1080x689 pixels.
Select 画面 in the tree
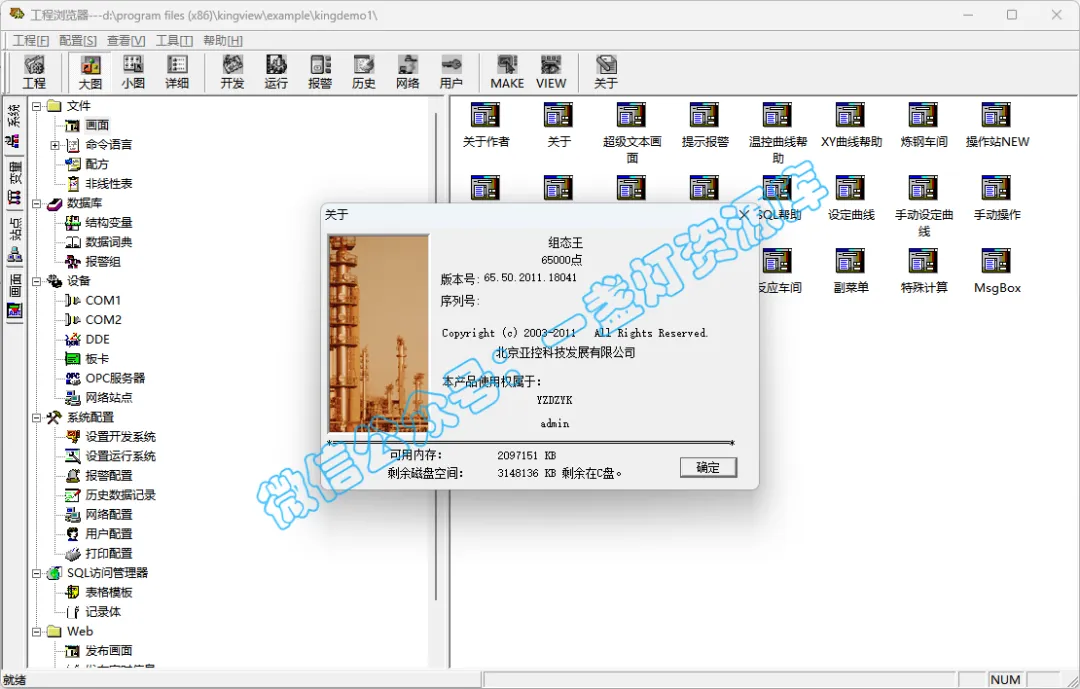coord(97,125)
